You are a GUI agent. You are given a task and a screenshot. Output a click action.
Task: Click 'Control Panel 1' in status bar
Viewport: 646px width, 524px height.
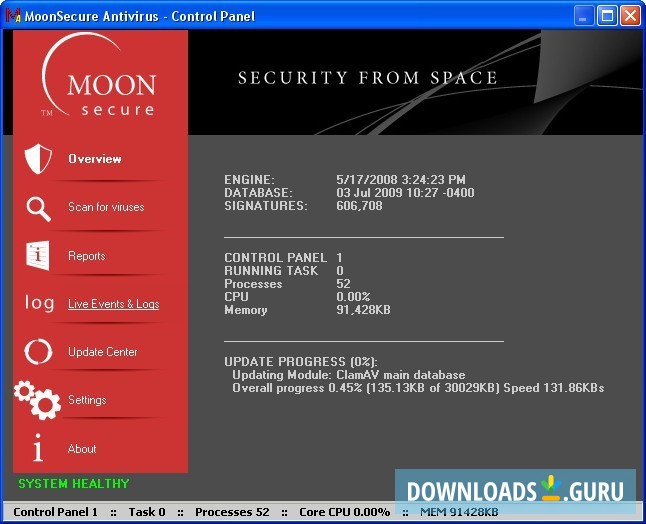[x=56, y=512]
